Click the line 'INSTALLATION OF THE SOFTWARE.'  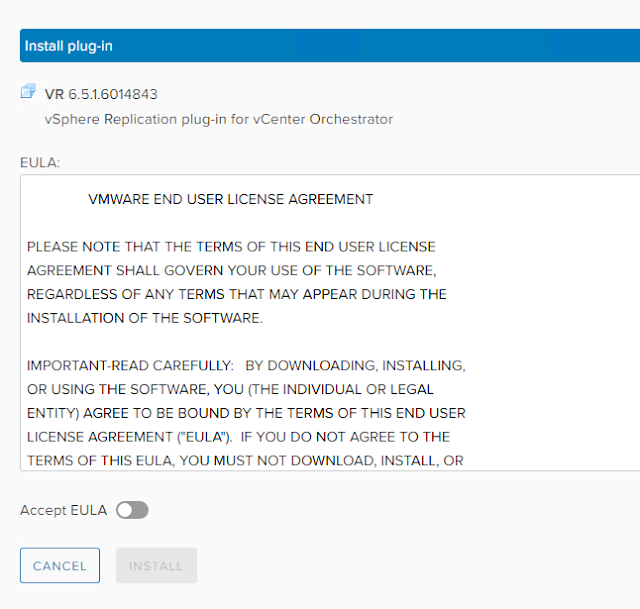tap(145, 318)
